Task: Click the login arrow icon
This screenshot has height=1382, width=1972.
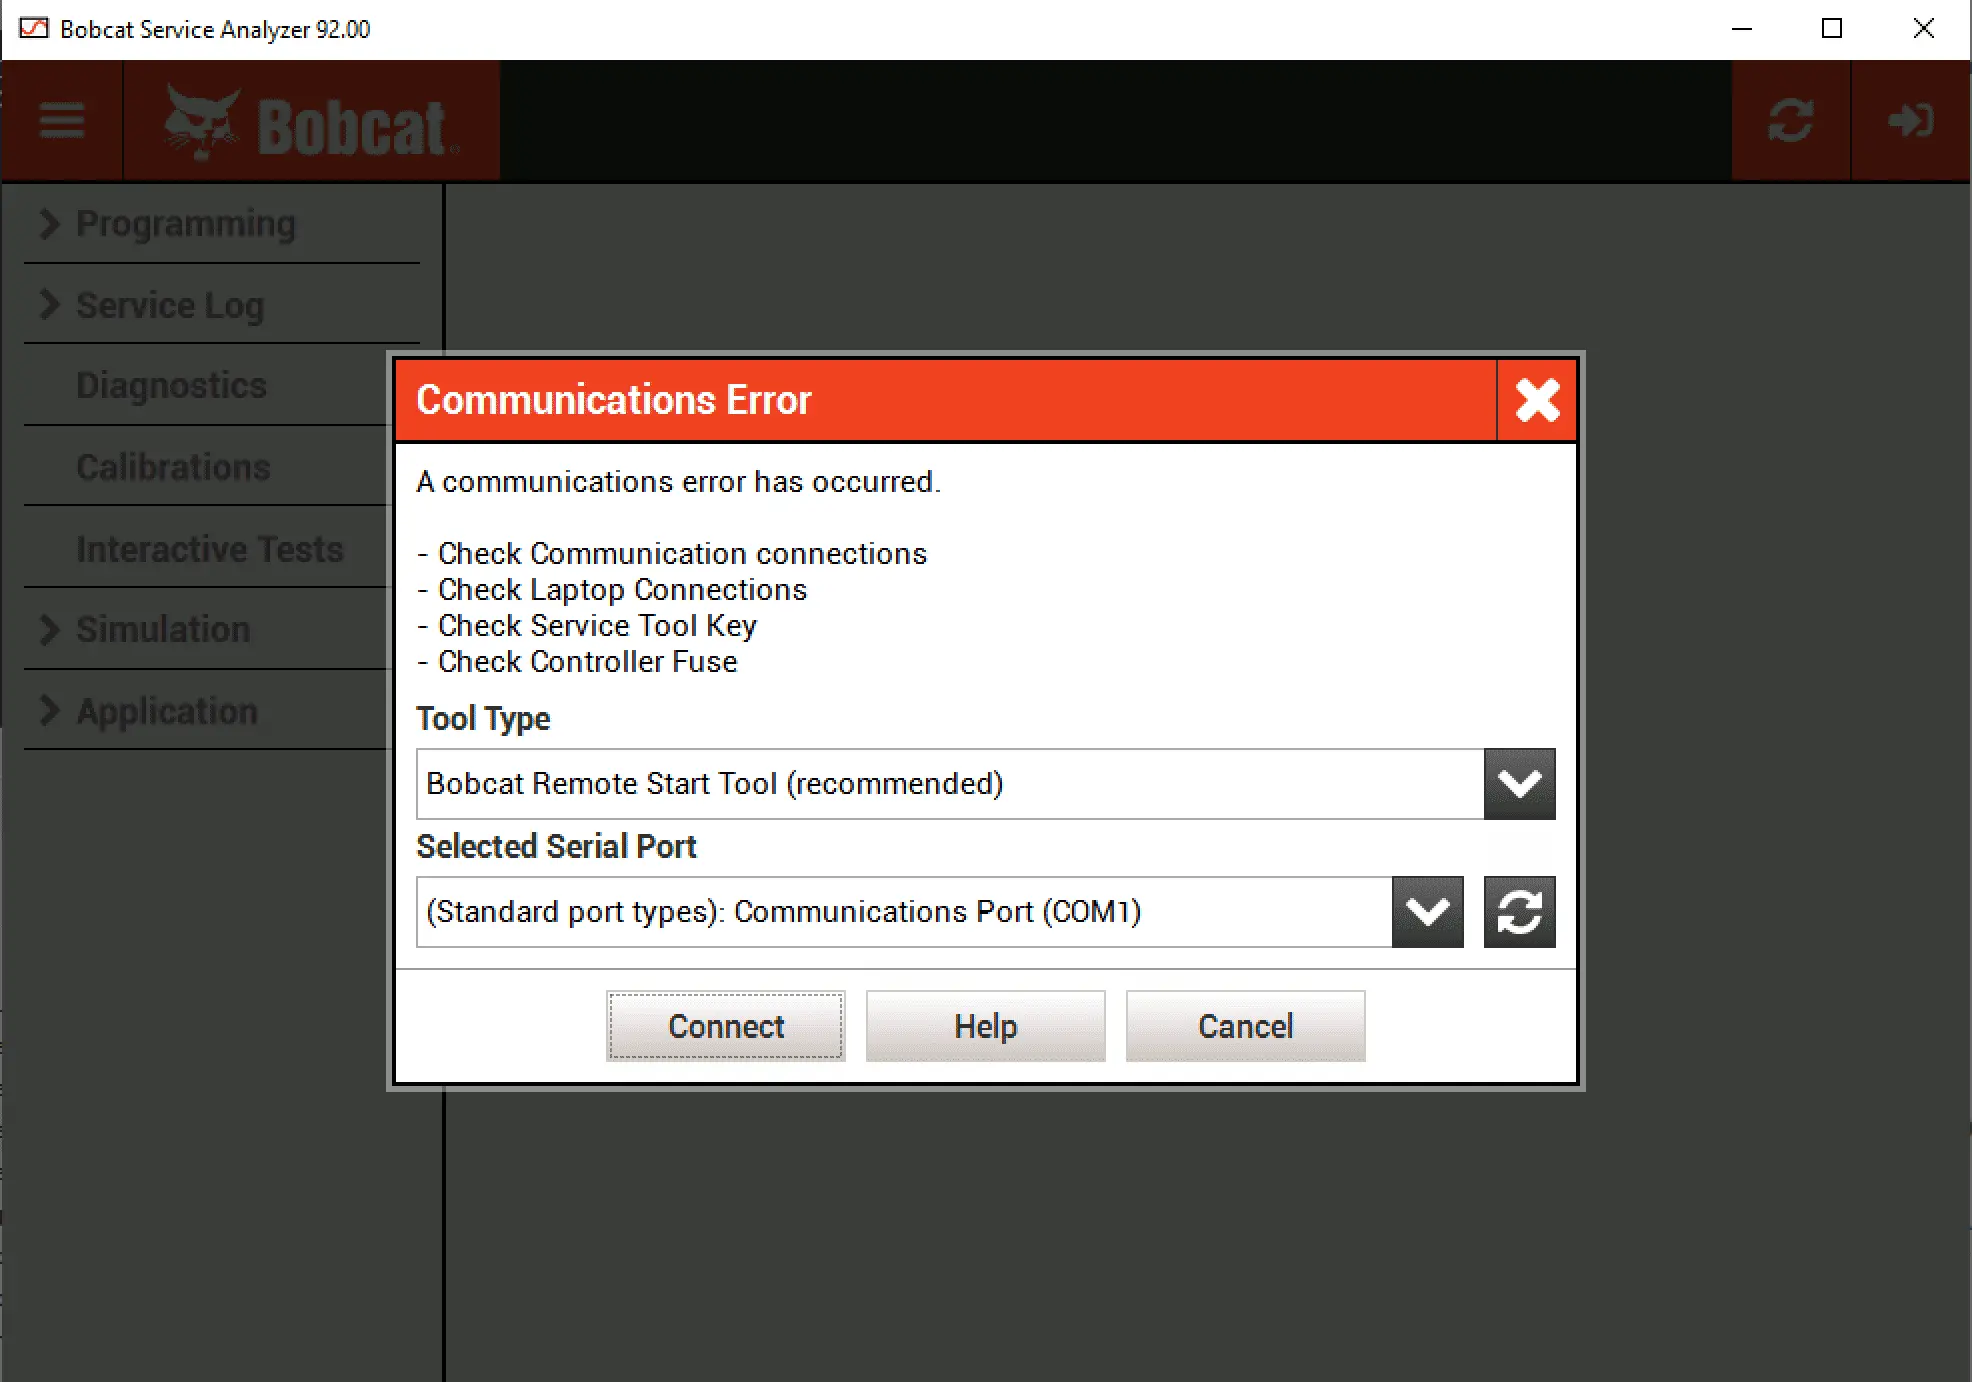Action: click(x=1910, y=121)
